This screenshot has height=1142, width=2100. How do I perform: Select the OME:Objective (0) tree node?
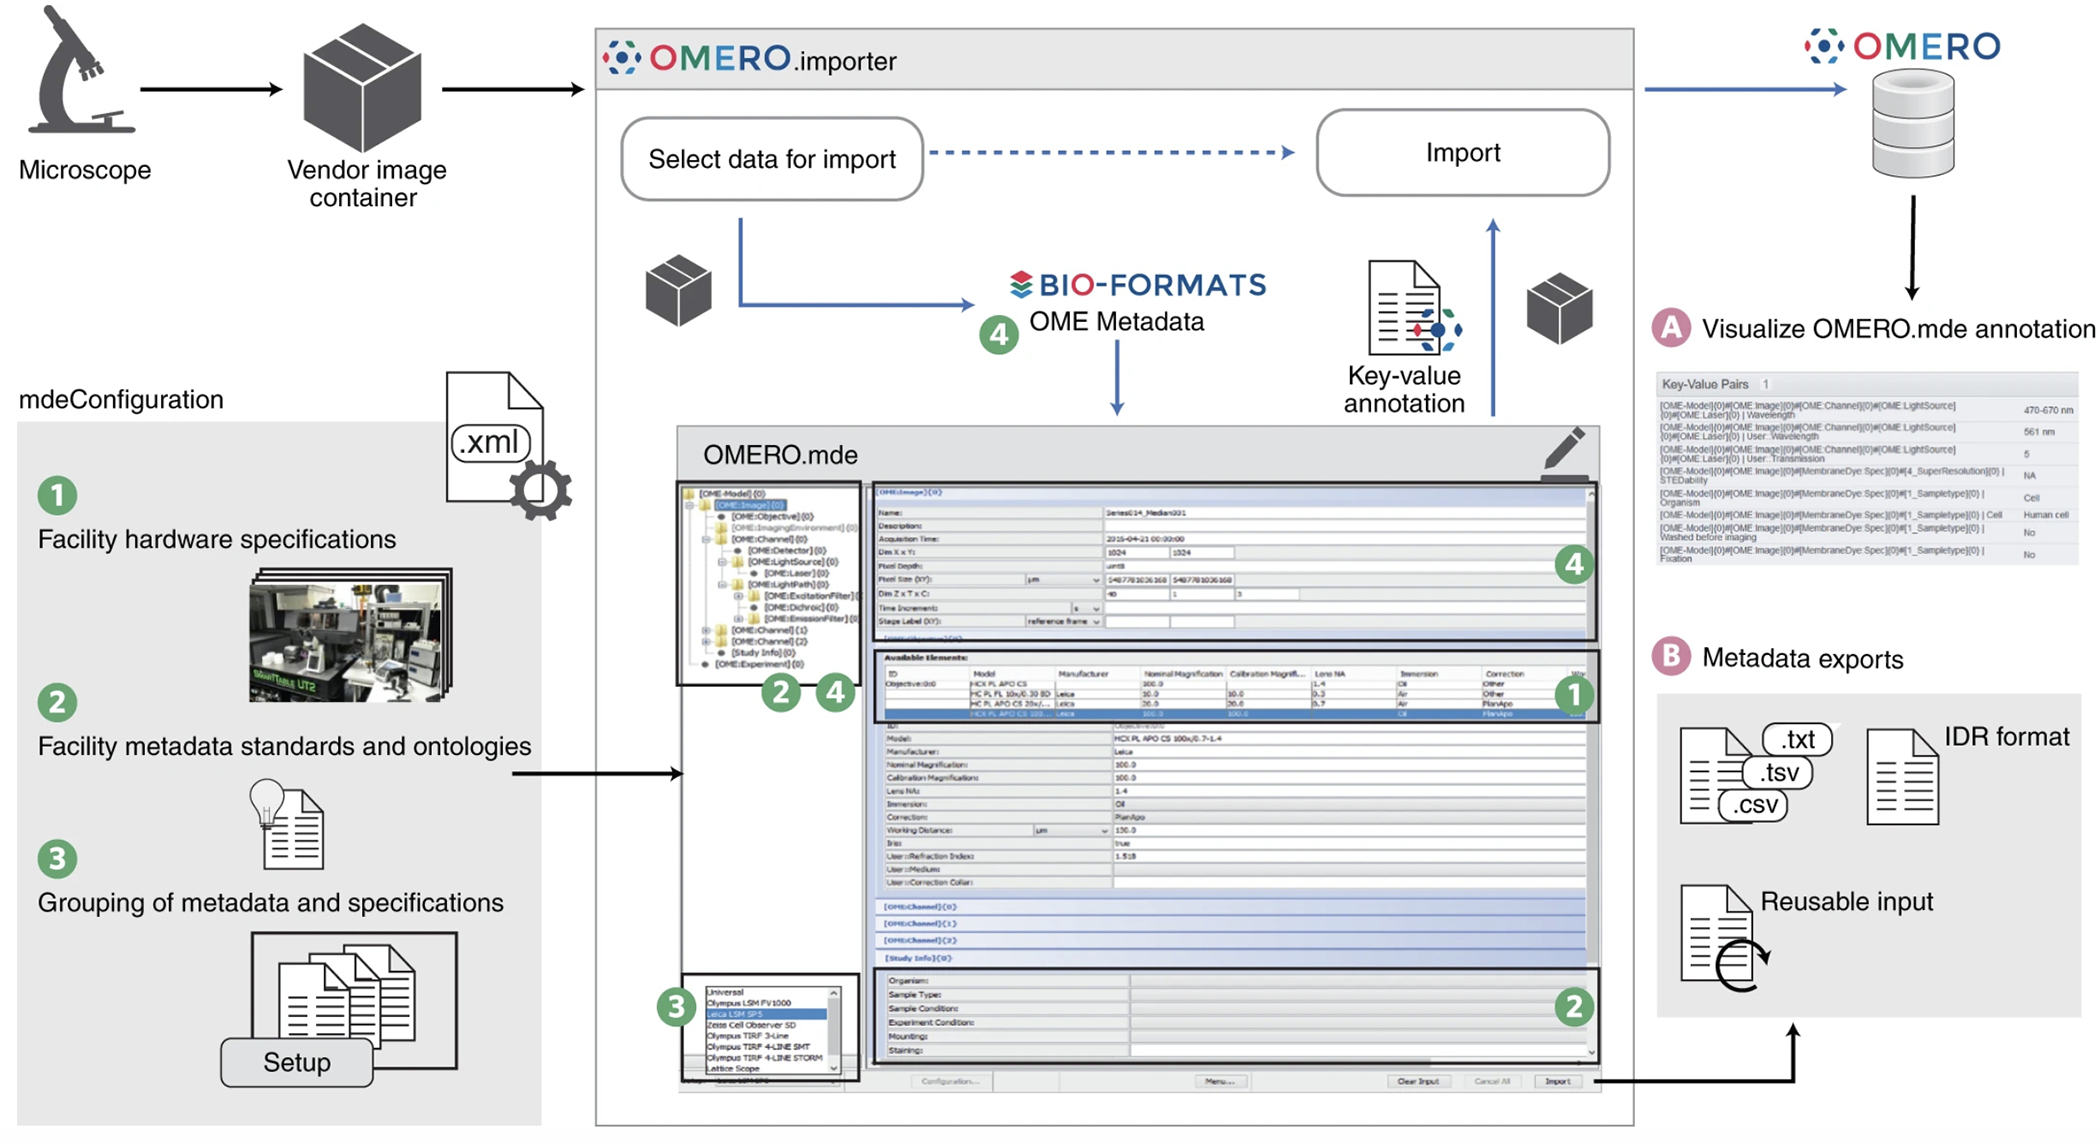pyautogui.click(x=772, y=517)
